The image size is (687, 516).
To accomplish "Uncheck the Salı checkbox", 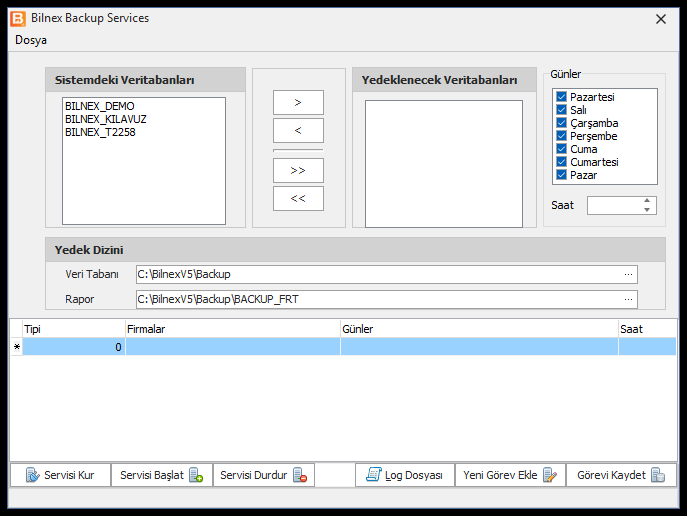I will pyautogui.click(x=561, y=110).
